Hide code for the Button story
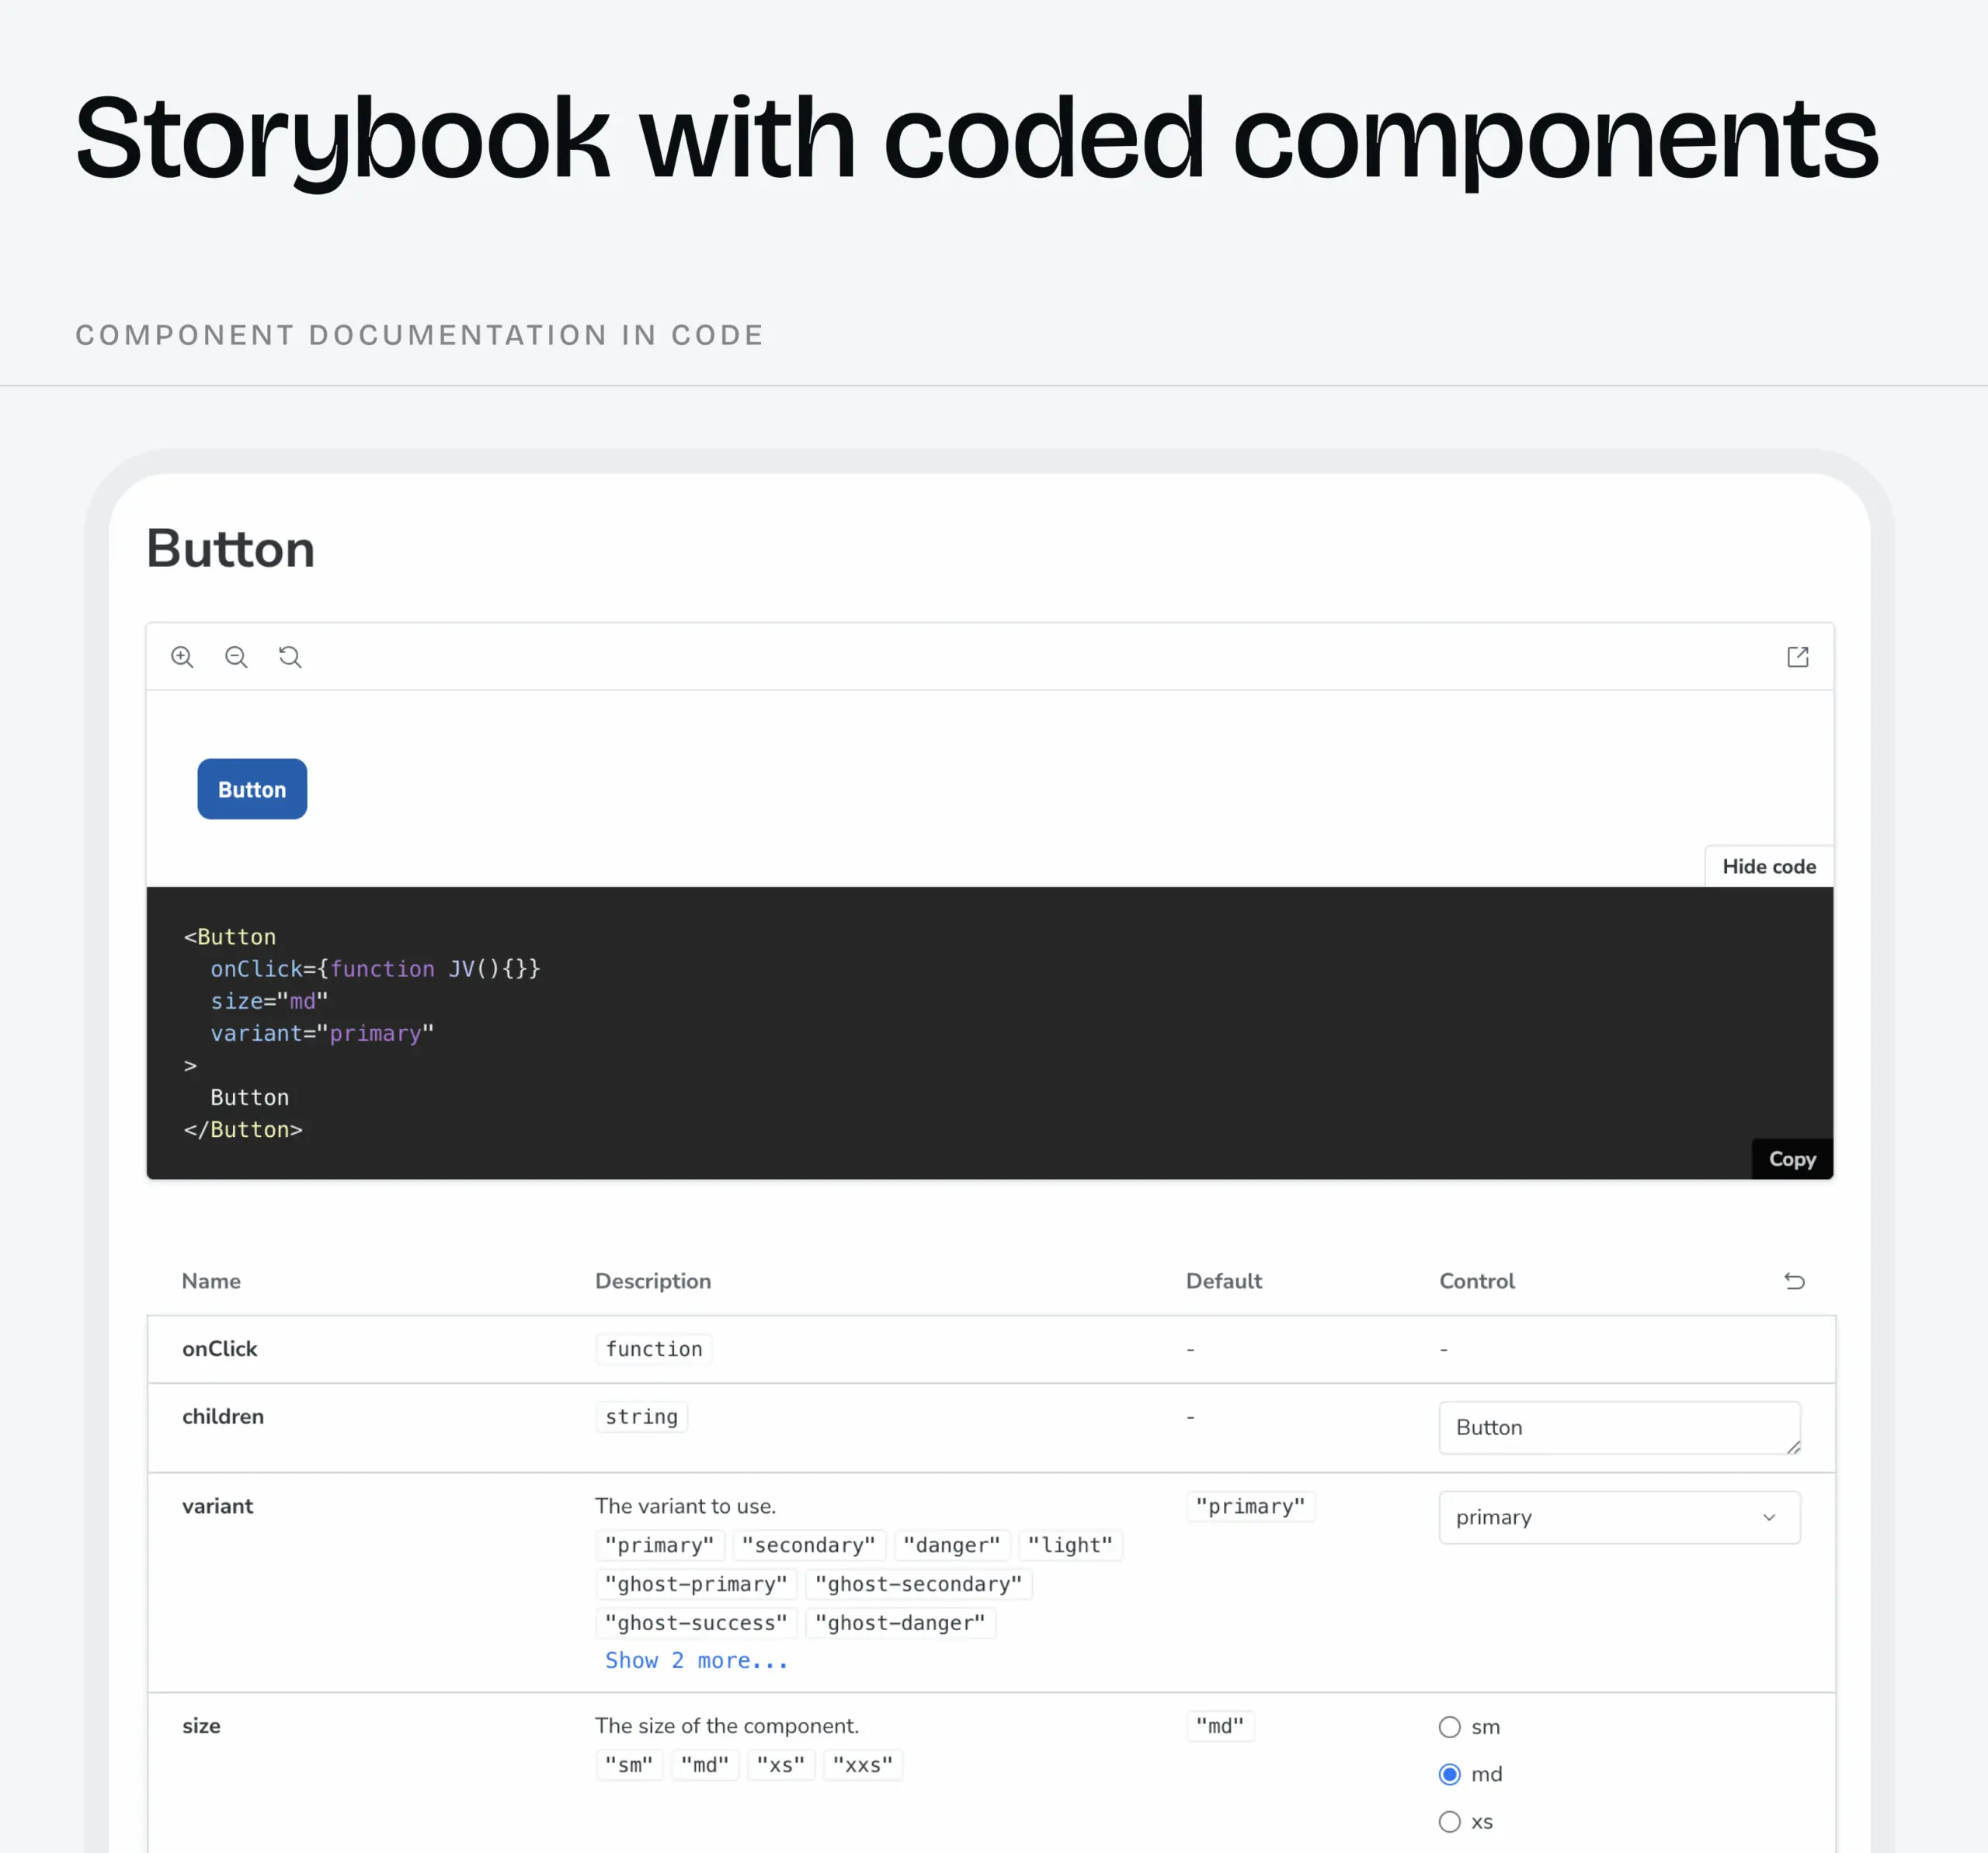1988x1853 pixels. (1768, 866)
